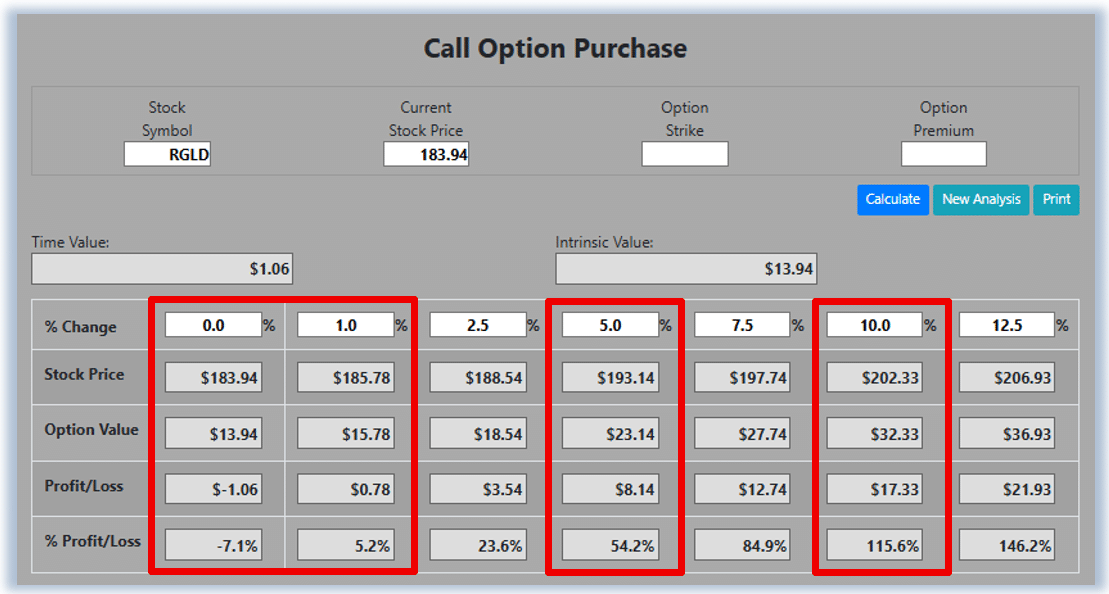This screenshot has height=594, width=1109.
Task: Click the Intrinsic Value field showing $13.94
Action: [686, 269]
